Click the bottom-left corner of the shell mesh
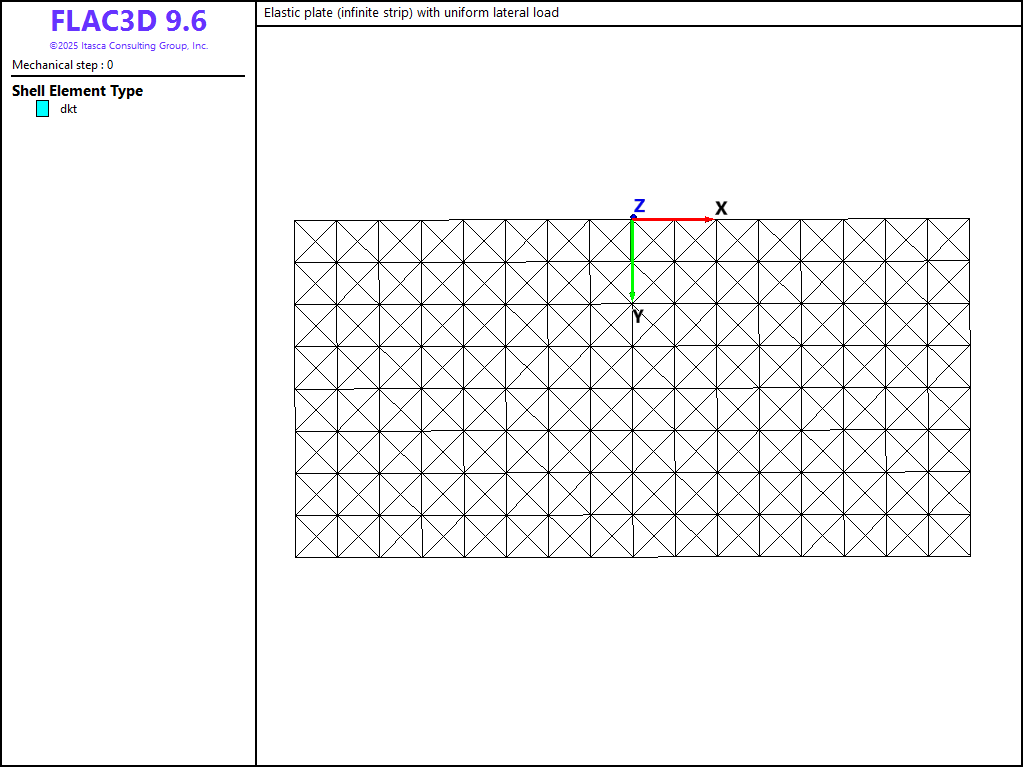The image size is (1024, 768). [x=295, y=557]
